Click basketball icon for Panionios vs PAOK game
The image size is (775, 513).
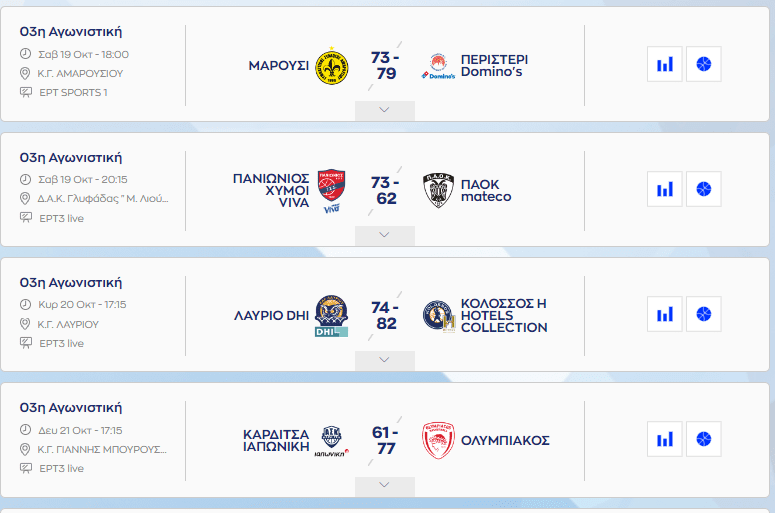[x=704, y=189]
